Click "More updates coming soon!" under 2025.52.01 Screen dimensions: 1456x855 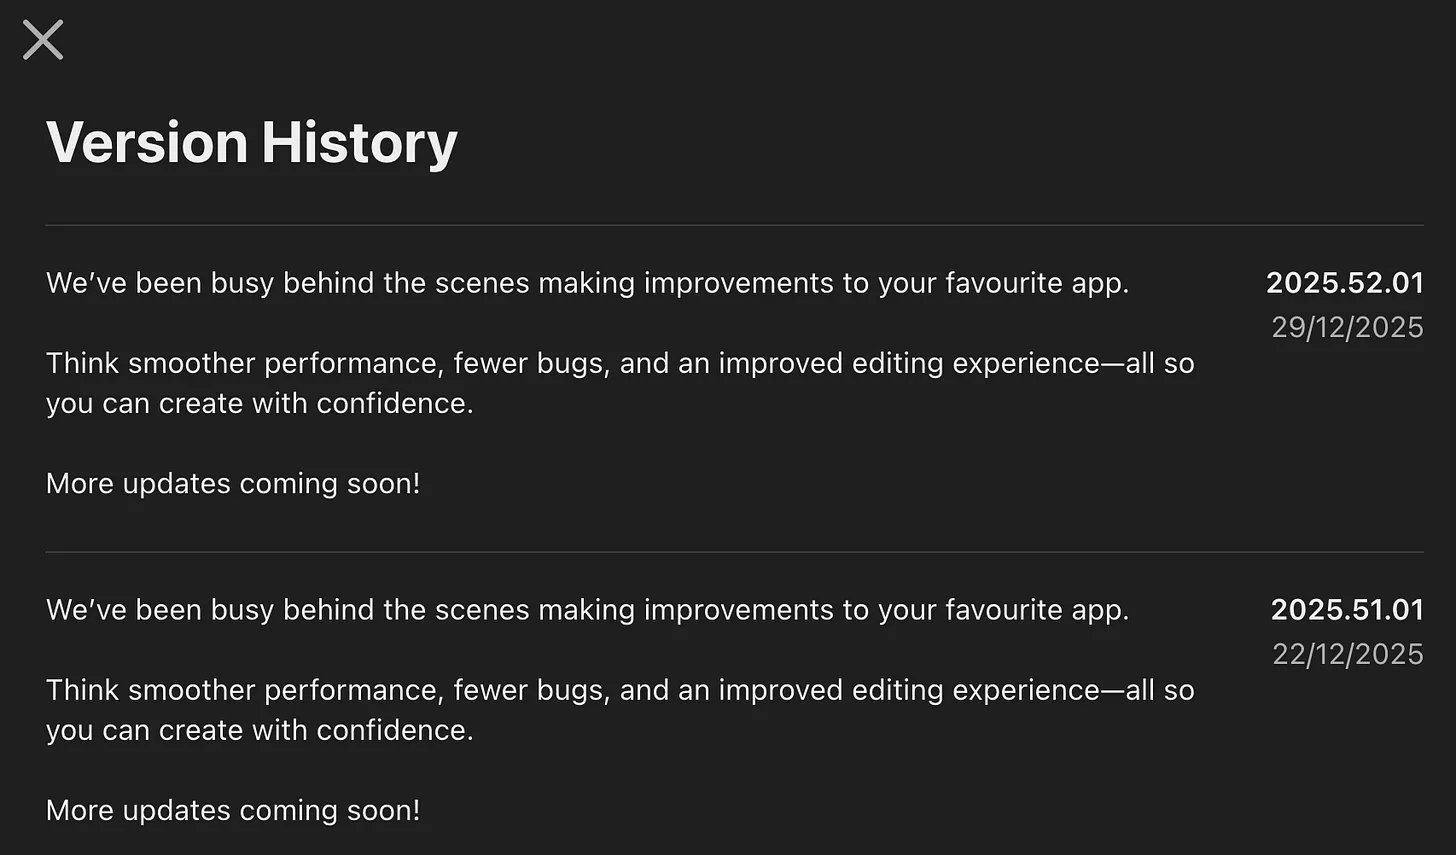[233, 484]
